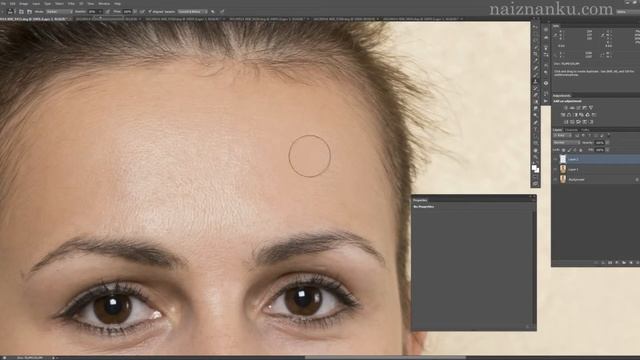Viewport: 640px width, 360px height.
Task: Select the Horizontal Type tool
Action: 536,129
